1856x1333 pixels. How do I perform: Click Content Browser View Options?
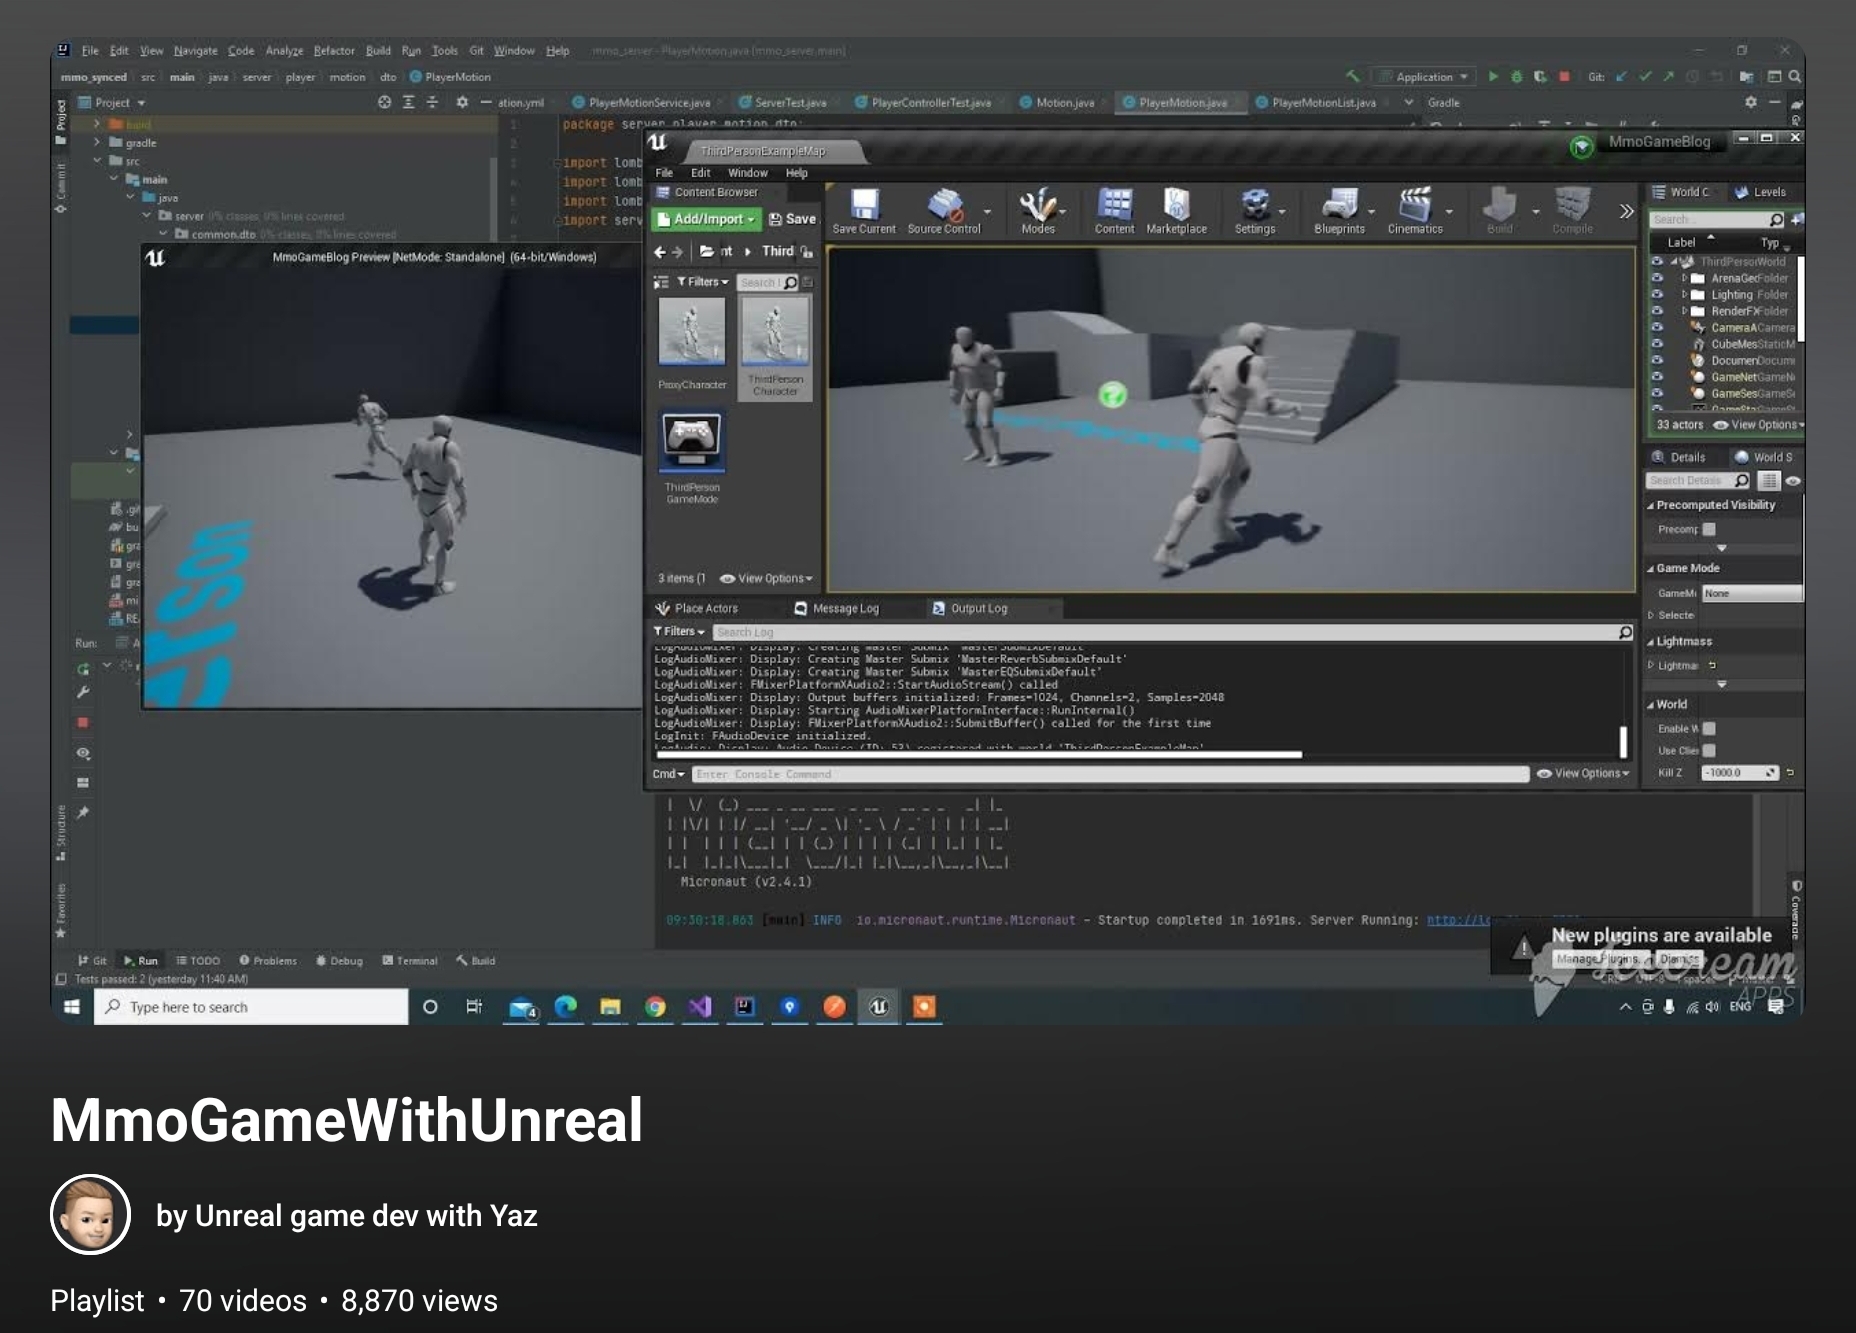tap(766, 579)
